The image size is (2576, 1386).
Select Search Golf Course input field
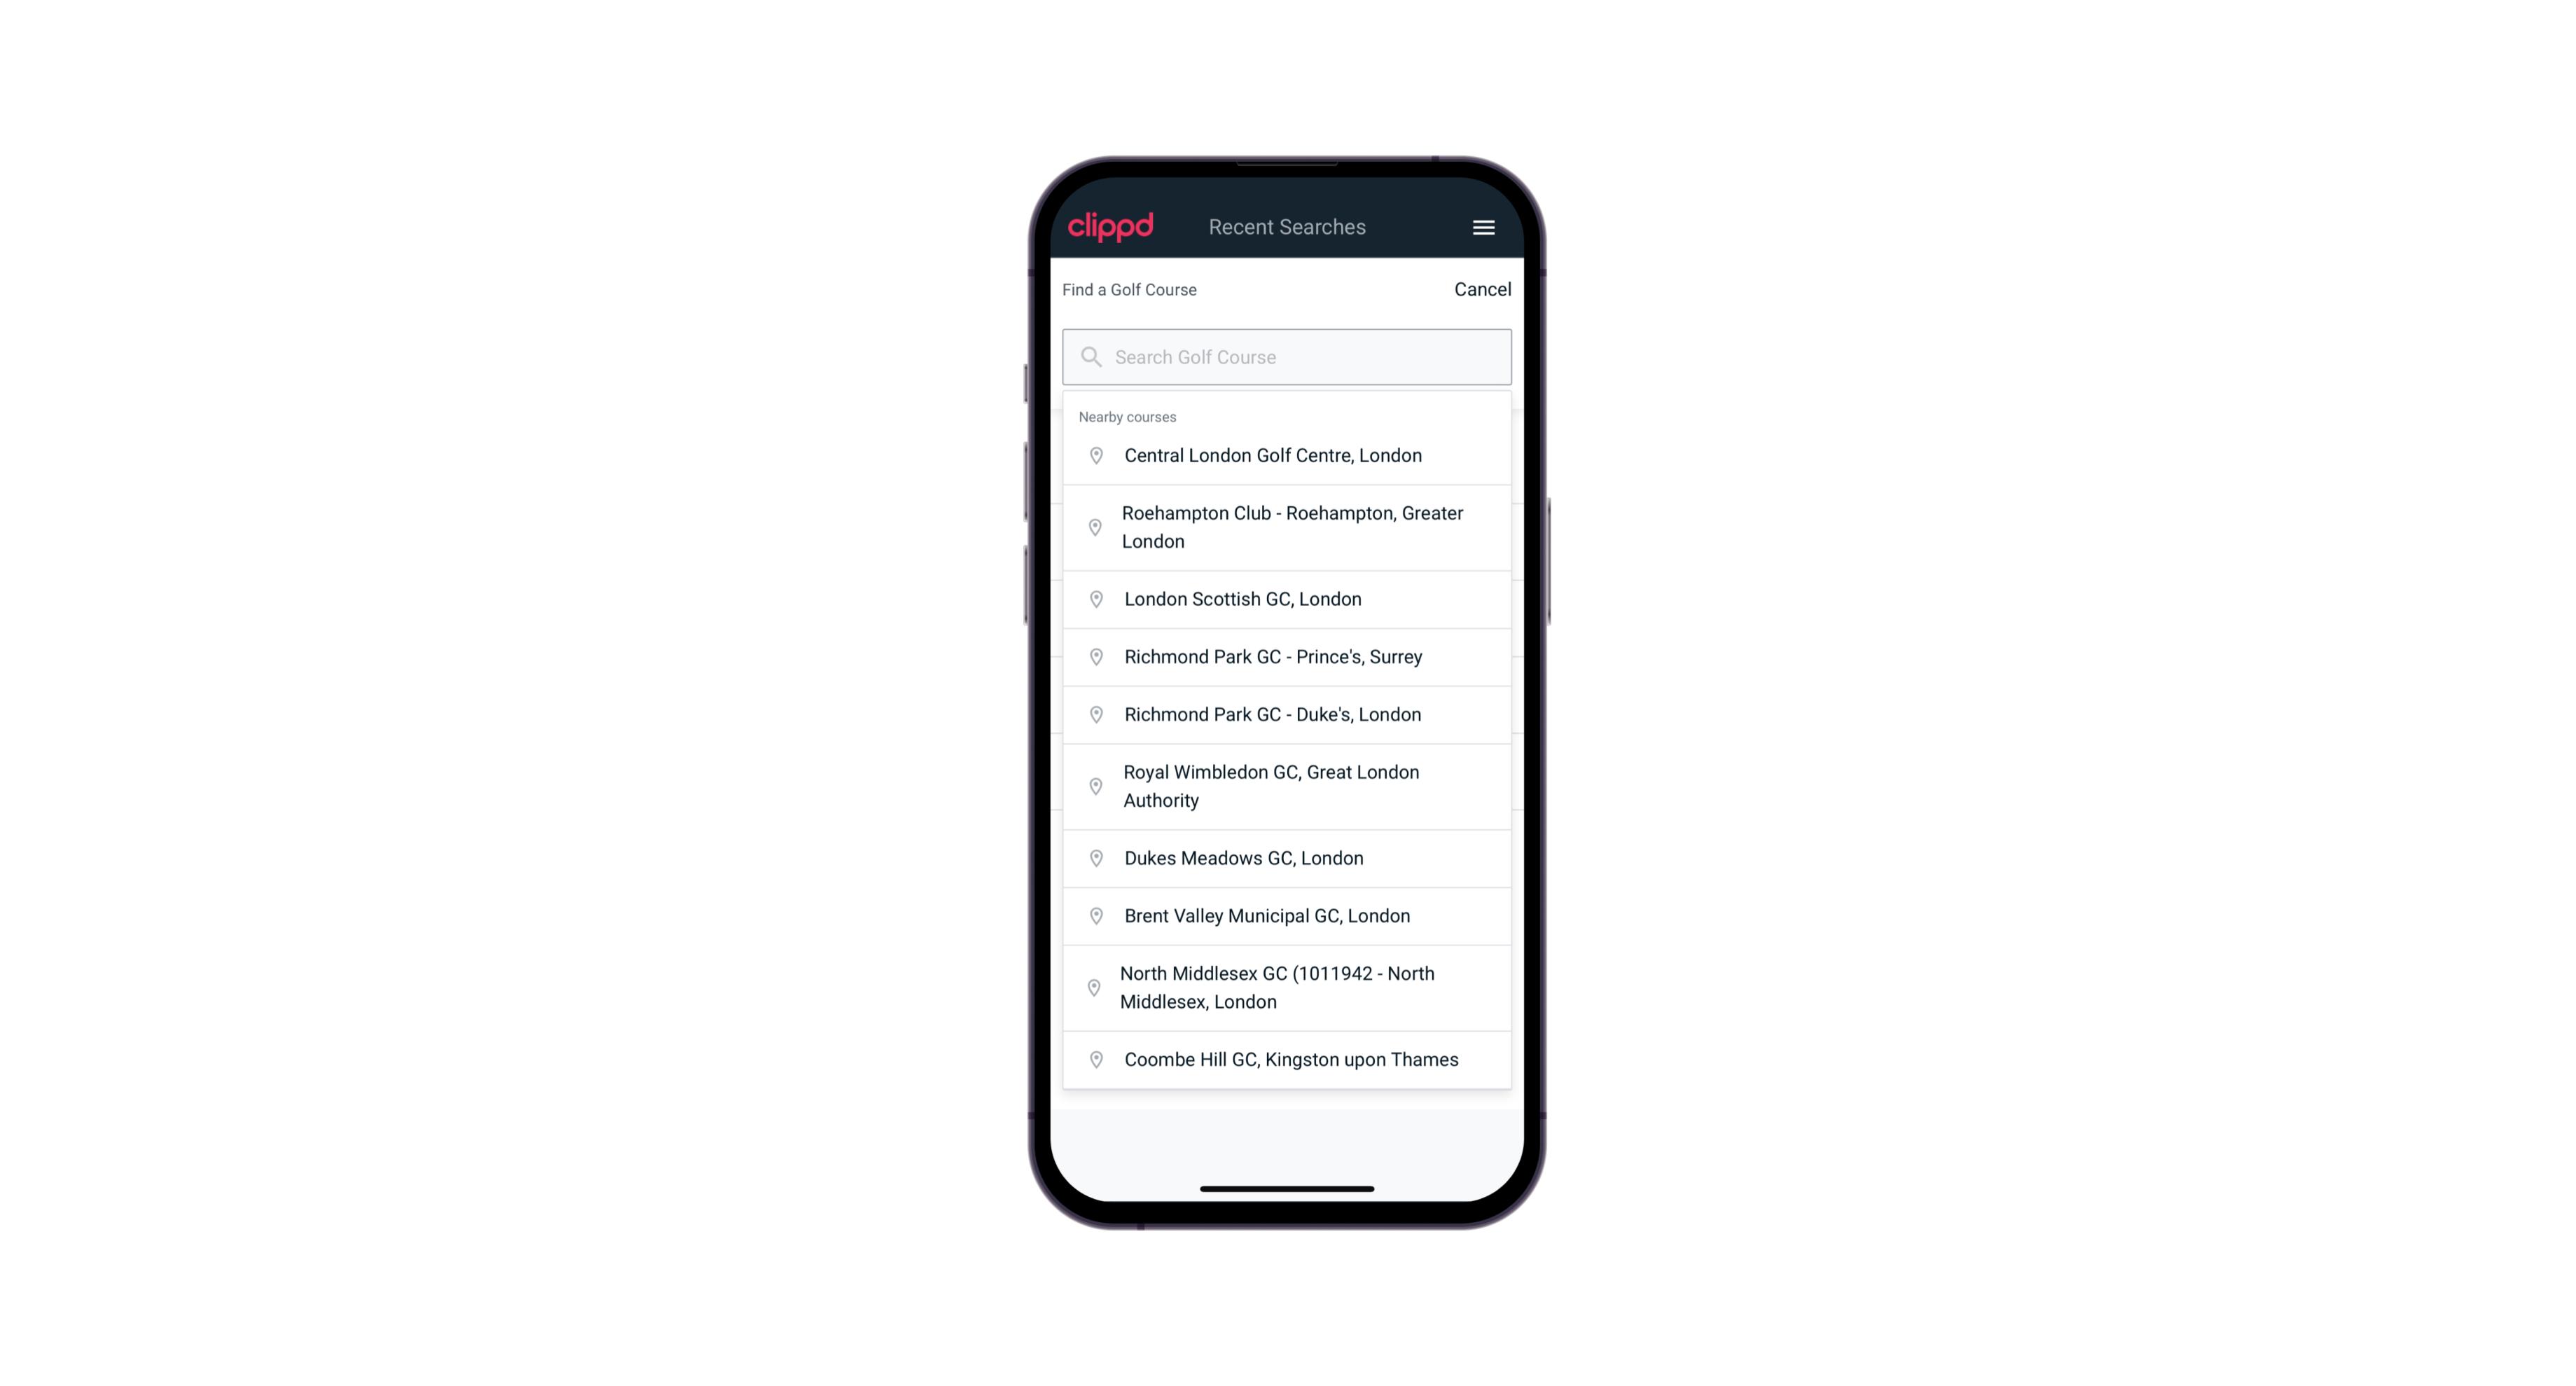1287,356
